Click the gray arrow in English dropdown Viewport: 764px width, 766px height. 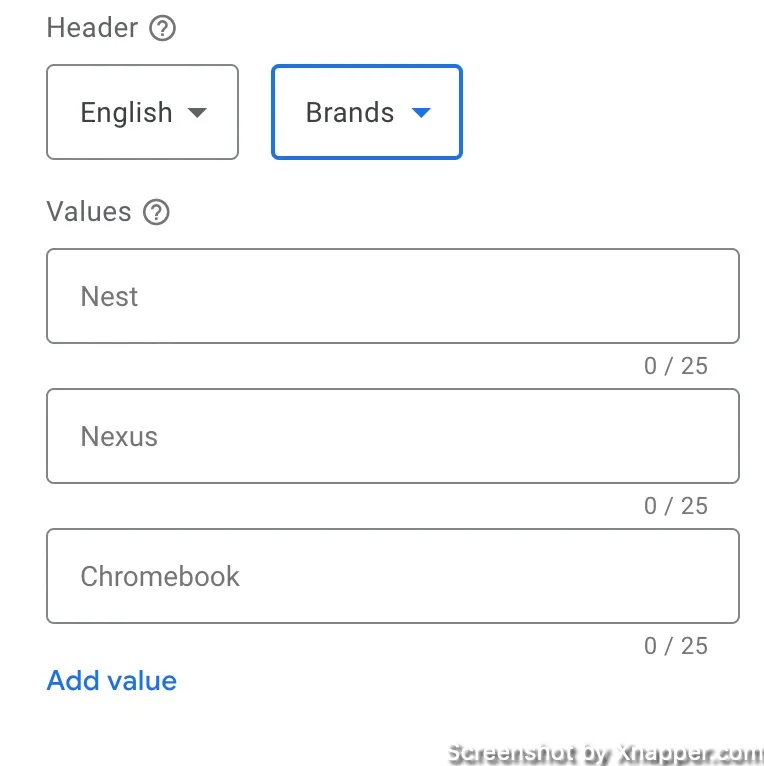[197, 113]
